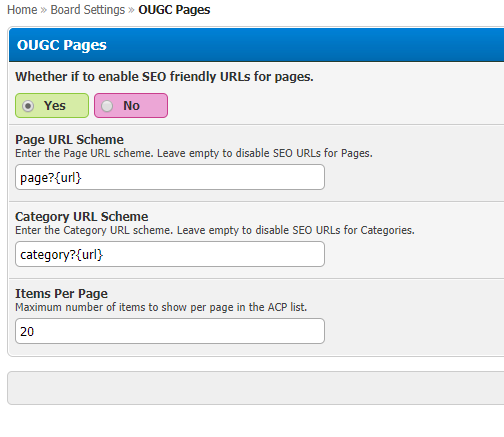Go to the Home breadcrumb link
This screenshot has width=504, height=437.
click(22, 10)
